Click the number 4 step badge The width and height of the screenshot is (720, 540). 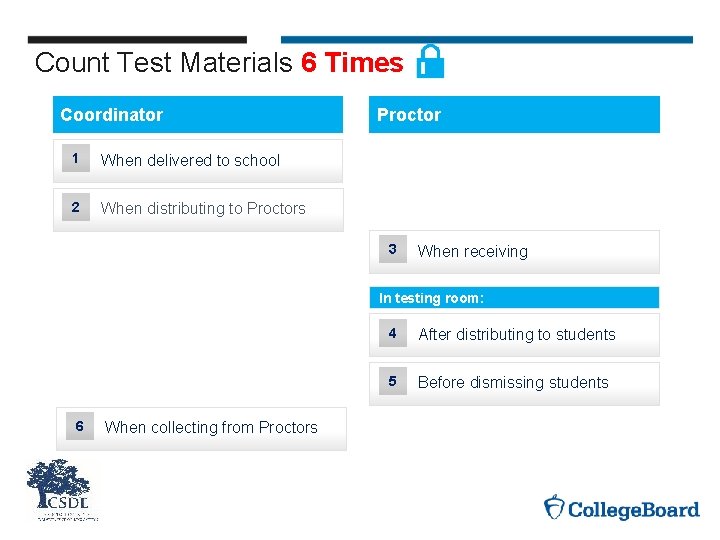(x=392, y=334)
